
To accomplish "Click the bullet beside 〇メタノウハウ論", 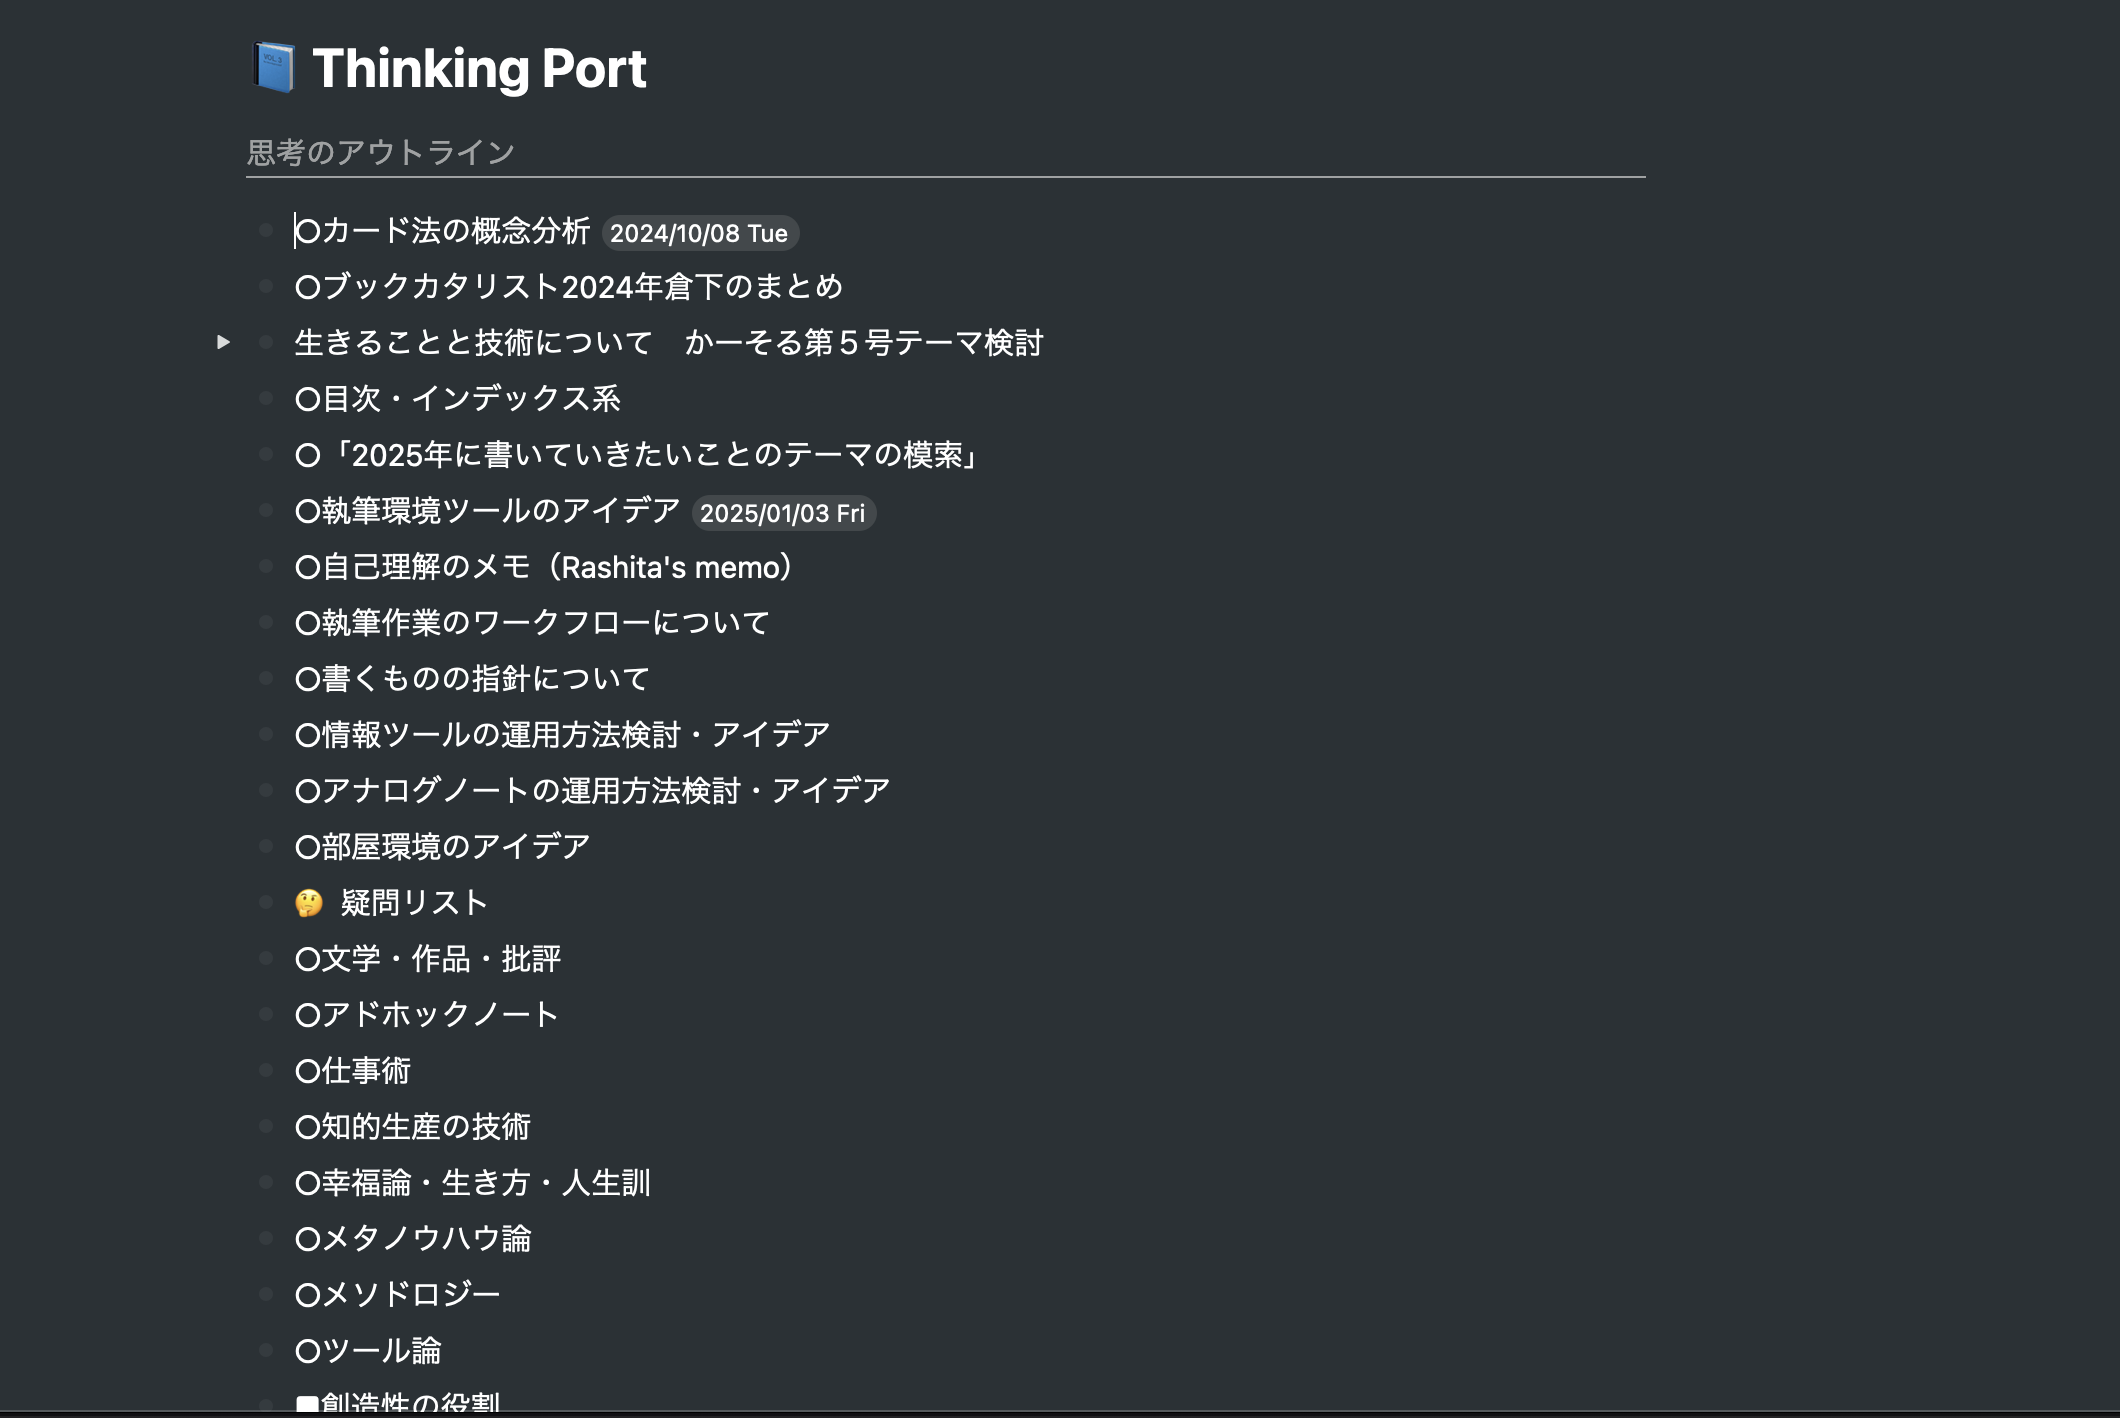I will (265, 1239).
